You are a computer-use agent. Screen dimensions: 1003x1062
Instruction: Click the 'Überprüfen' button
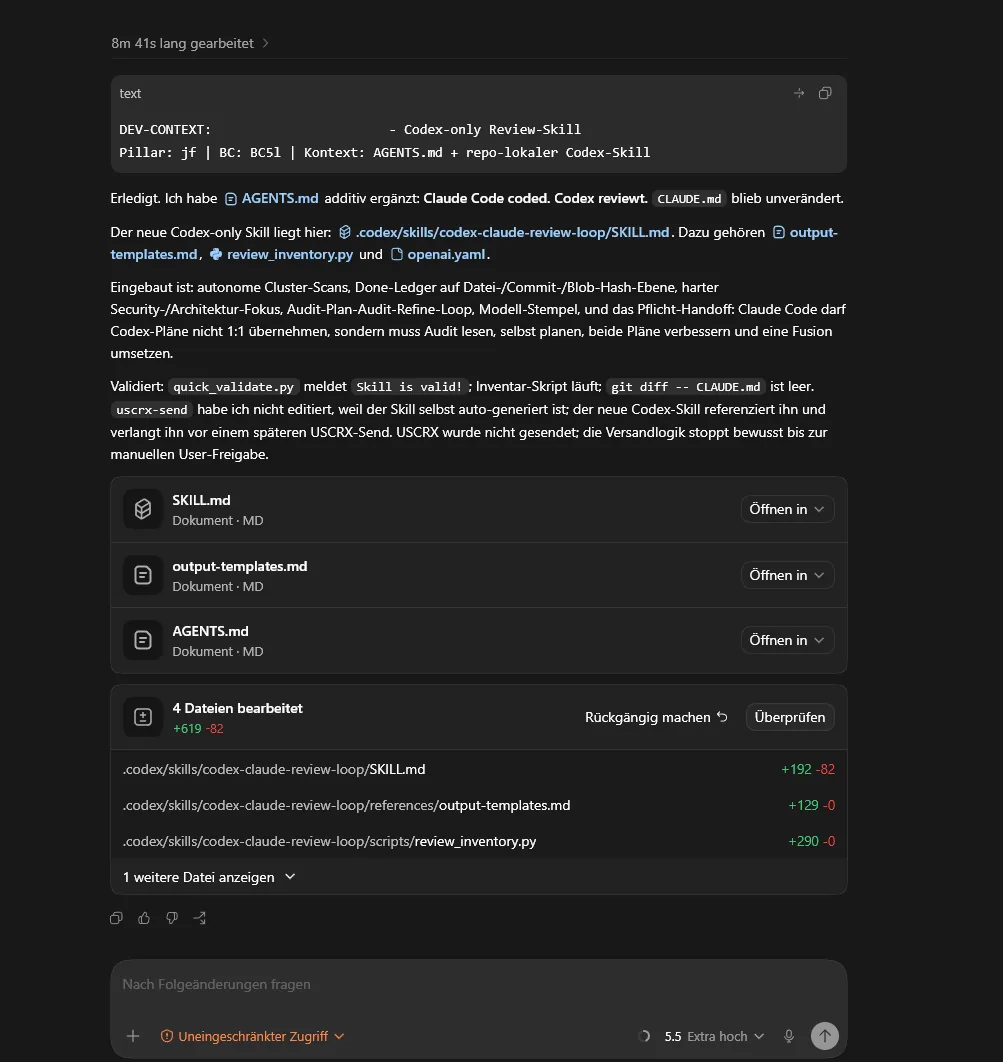(790, 717)
